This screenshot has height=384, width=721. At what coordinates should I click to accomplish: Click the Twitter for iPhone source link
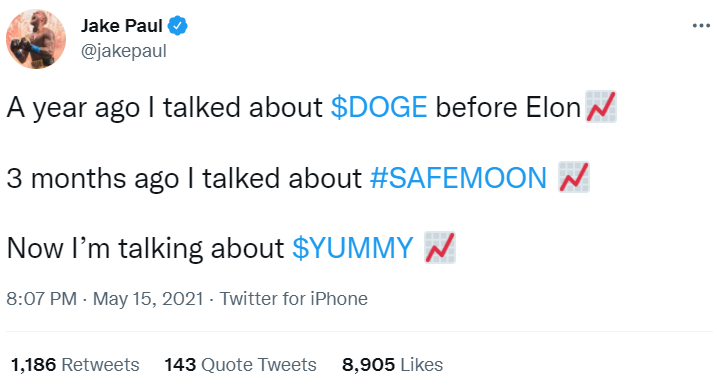(x=294, y=299)
